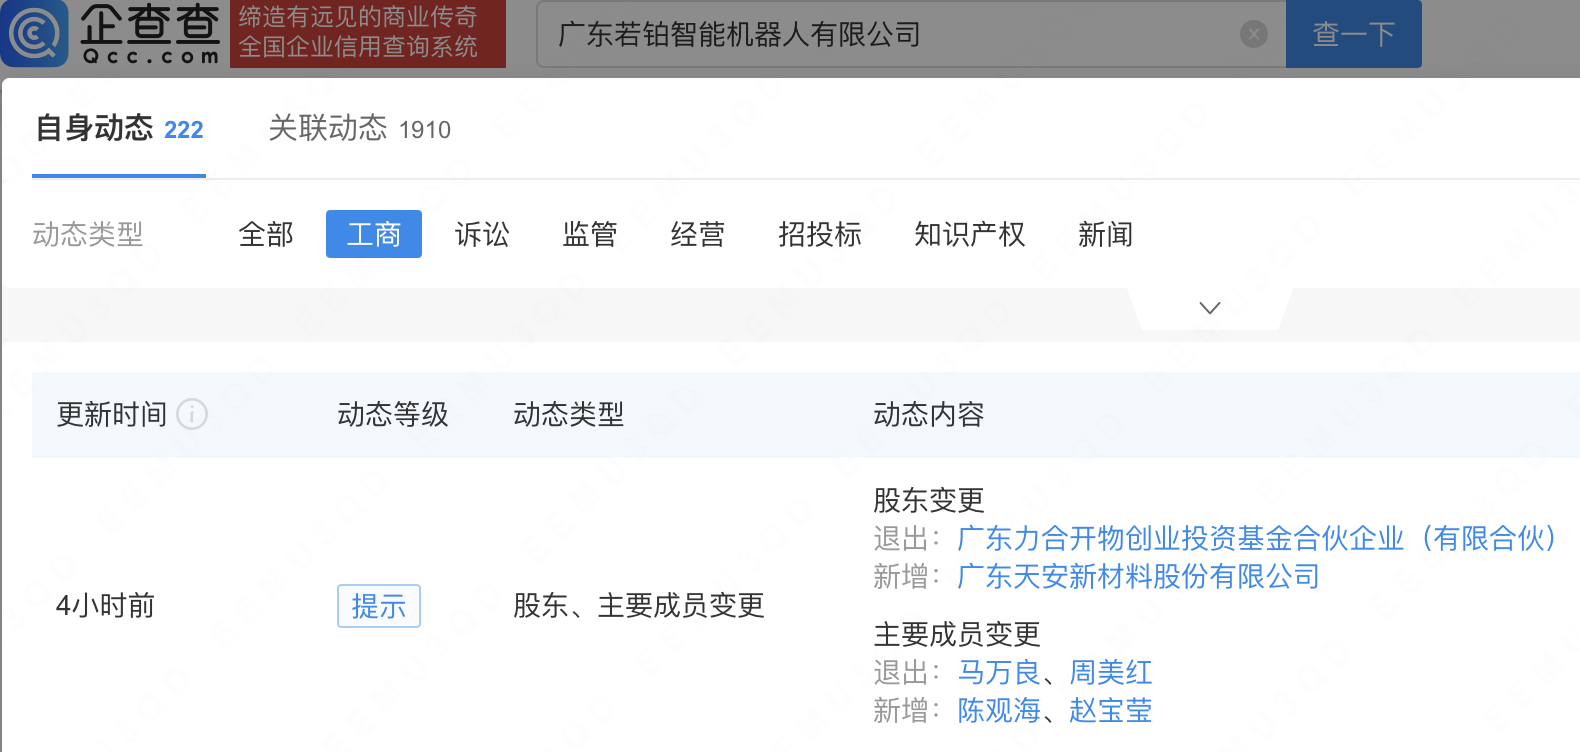
Task: Expand more filters with the chevron
Action: tap(1210, 308)
